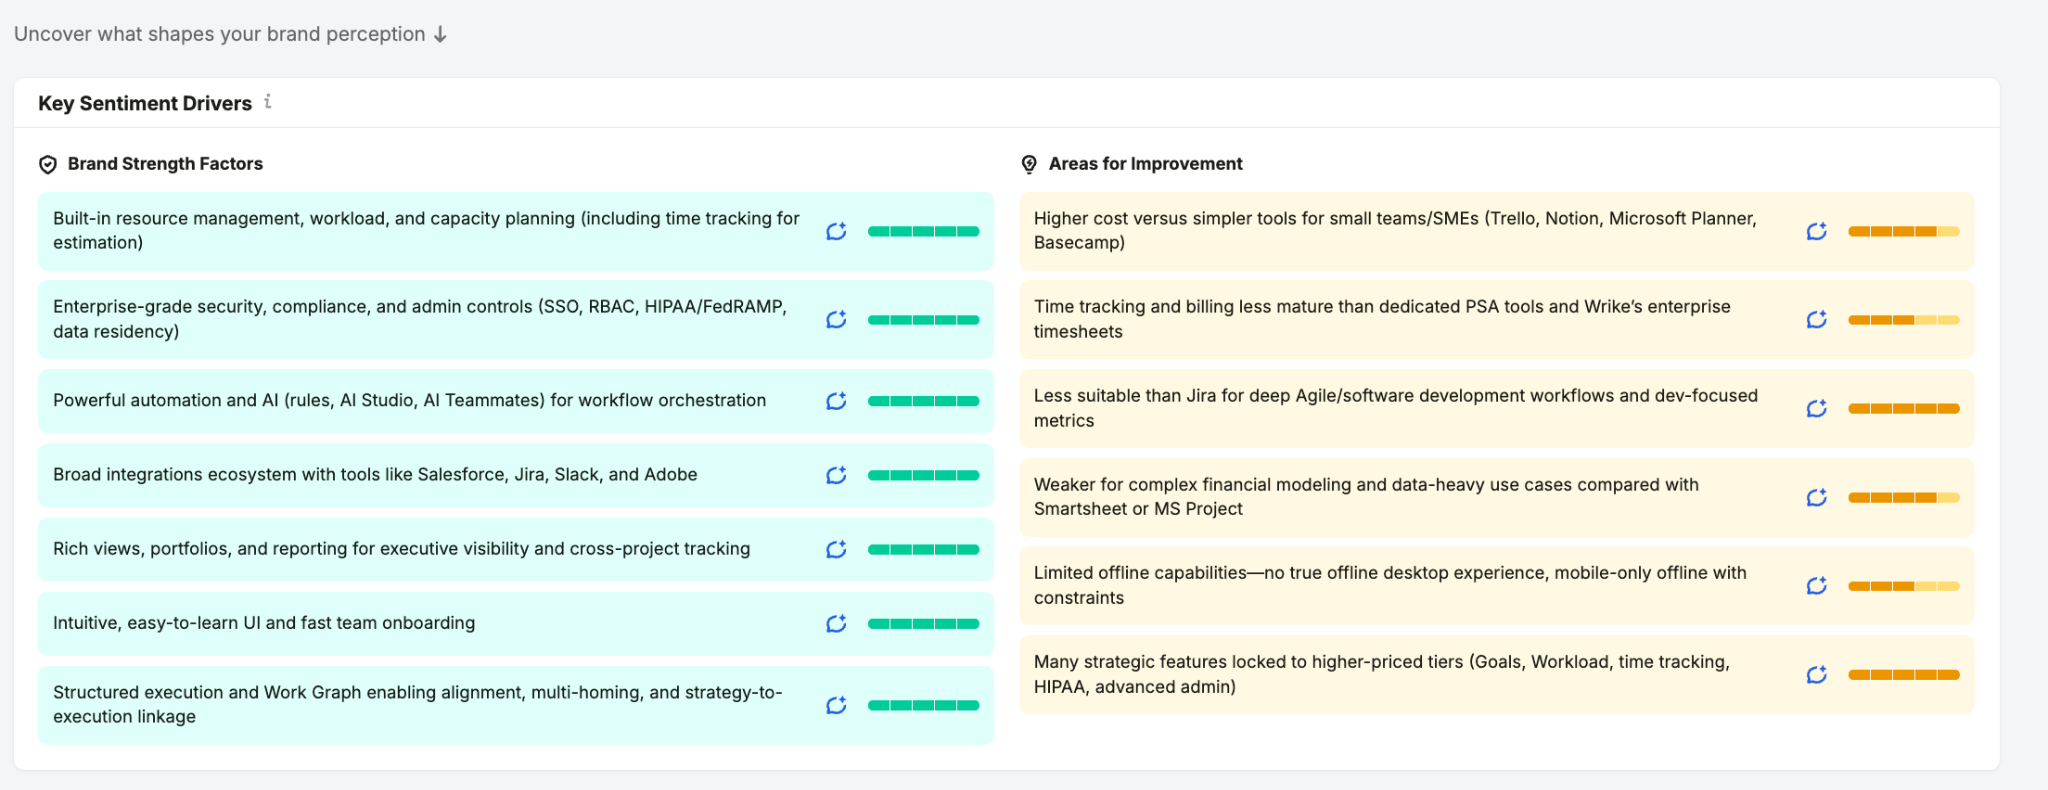Click the green bar for broad integrations ecosystem

[x=923, y=475]
